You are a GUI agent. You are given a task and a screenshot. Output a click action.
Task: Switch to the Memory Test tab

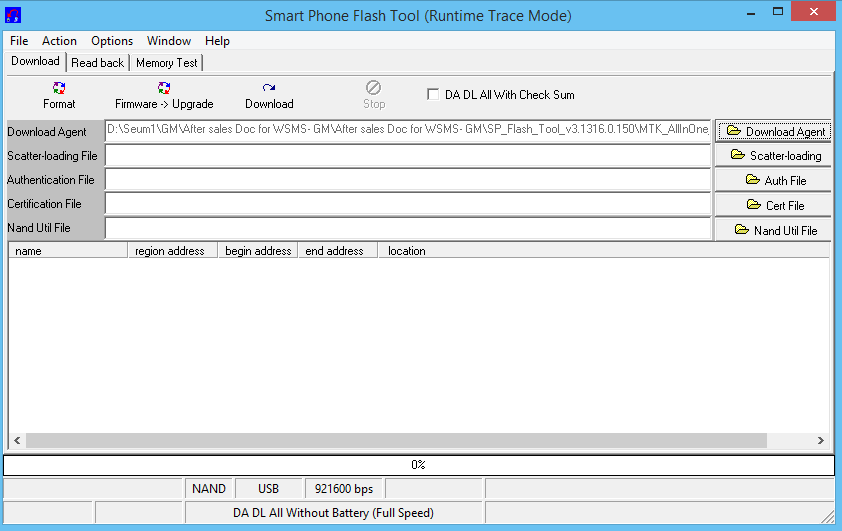click(166, 63)
